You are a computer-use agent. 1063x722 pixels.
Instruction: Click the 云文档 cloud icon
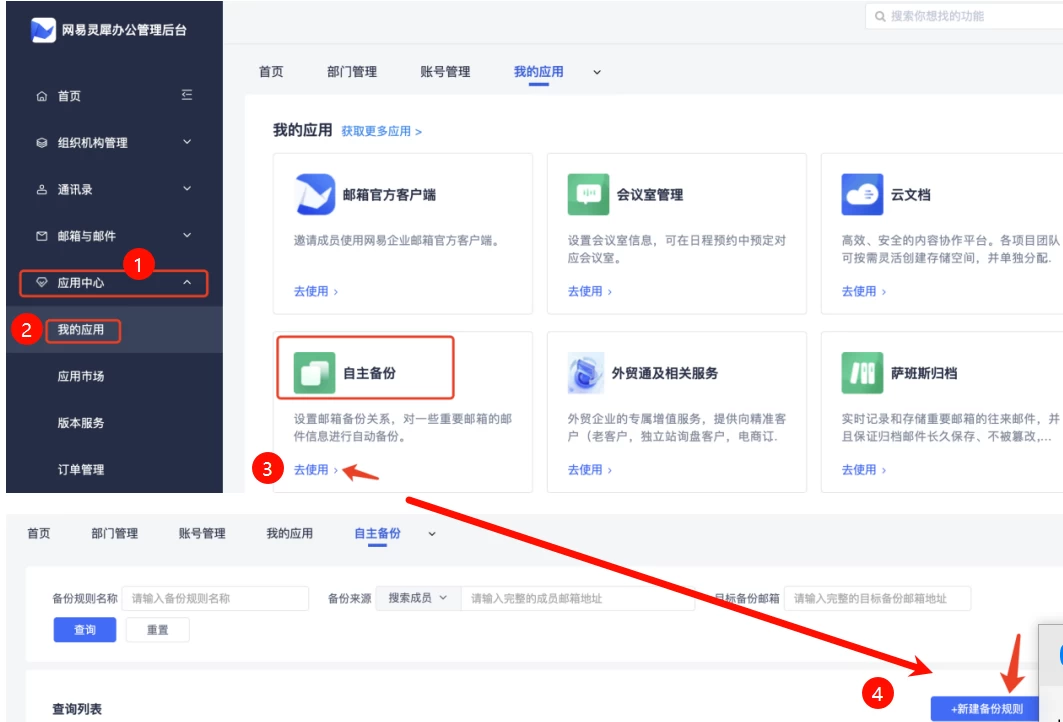click(862, 195)
